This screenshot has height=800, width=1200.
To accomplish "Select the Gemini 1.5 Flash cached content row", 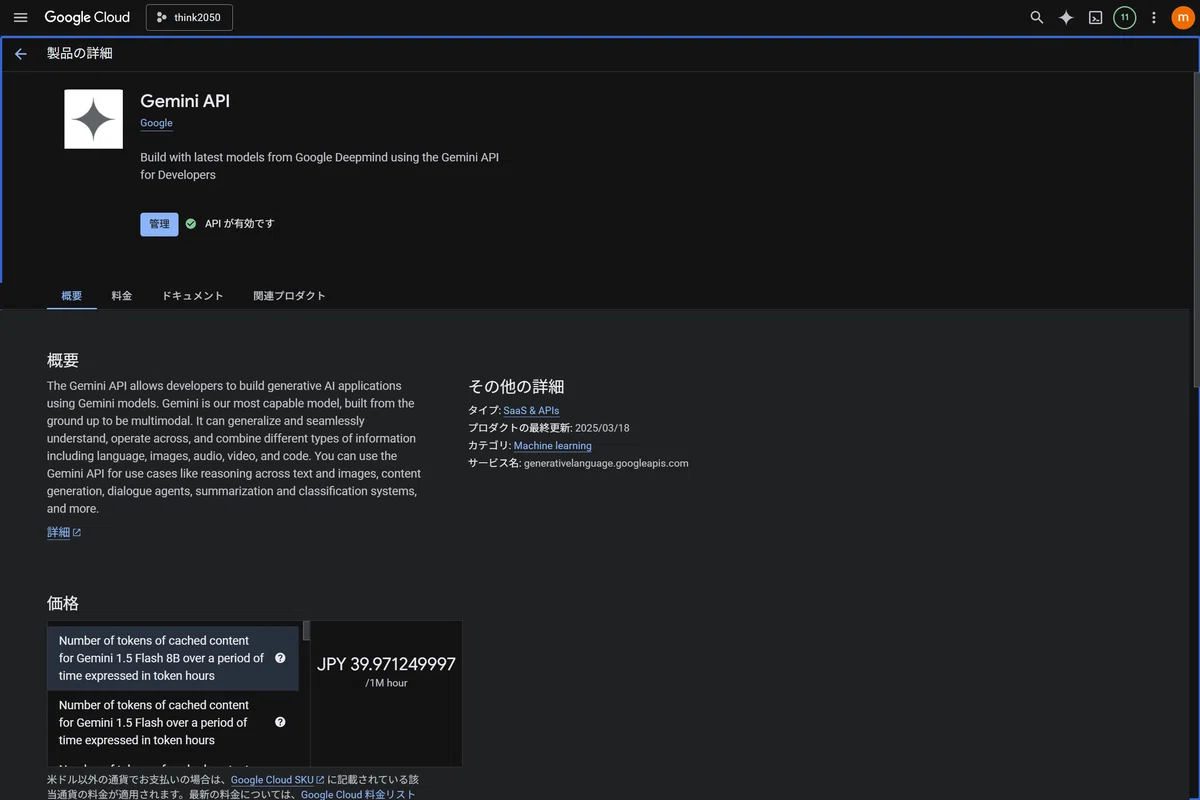I will click(173, 722).
